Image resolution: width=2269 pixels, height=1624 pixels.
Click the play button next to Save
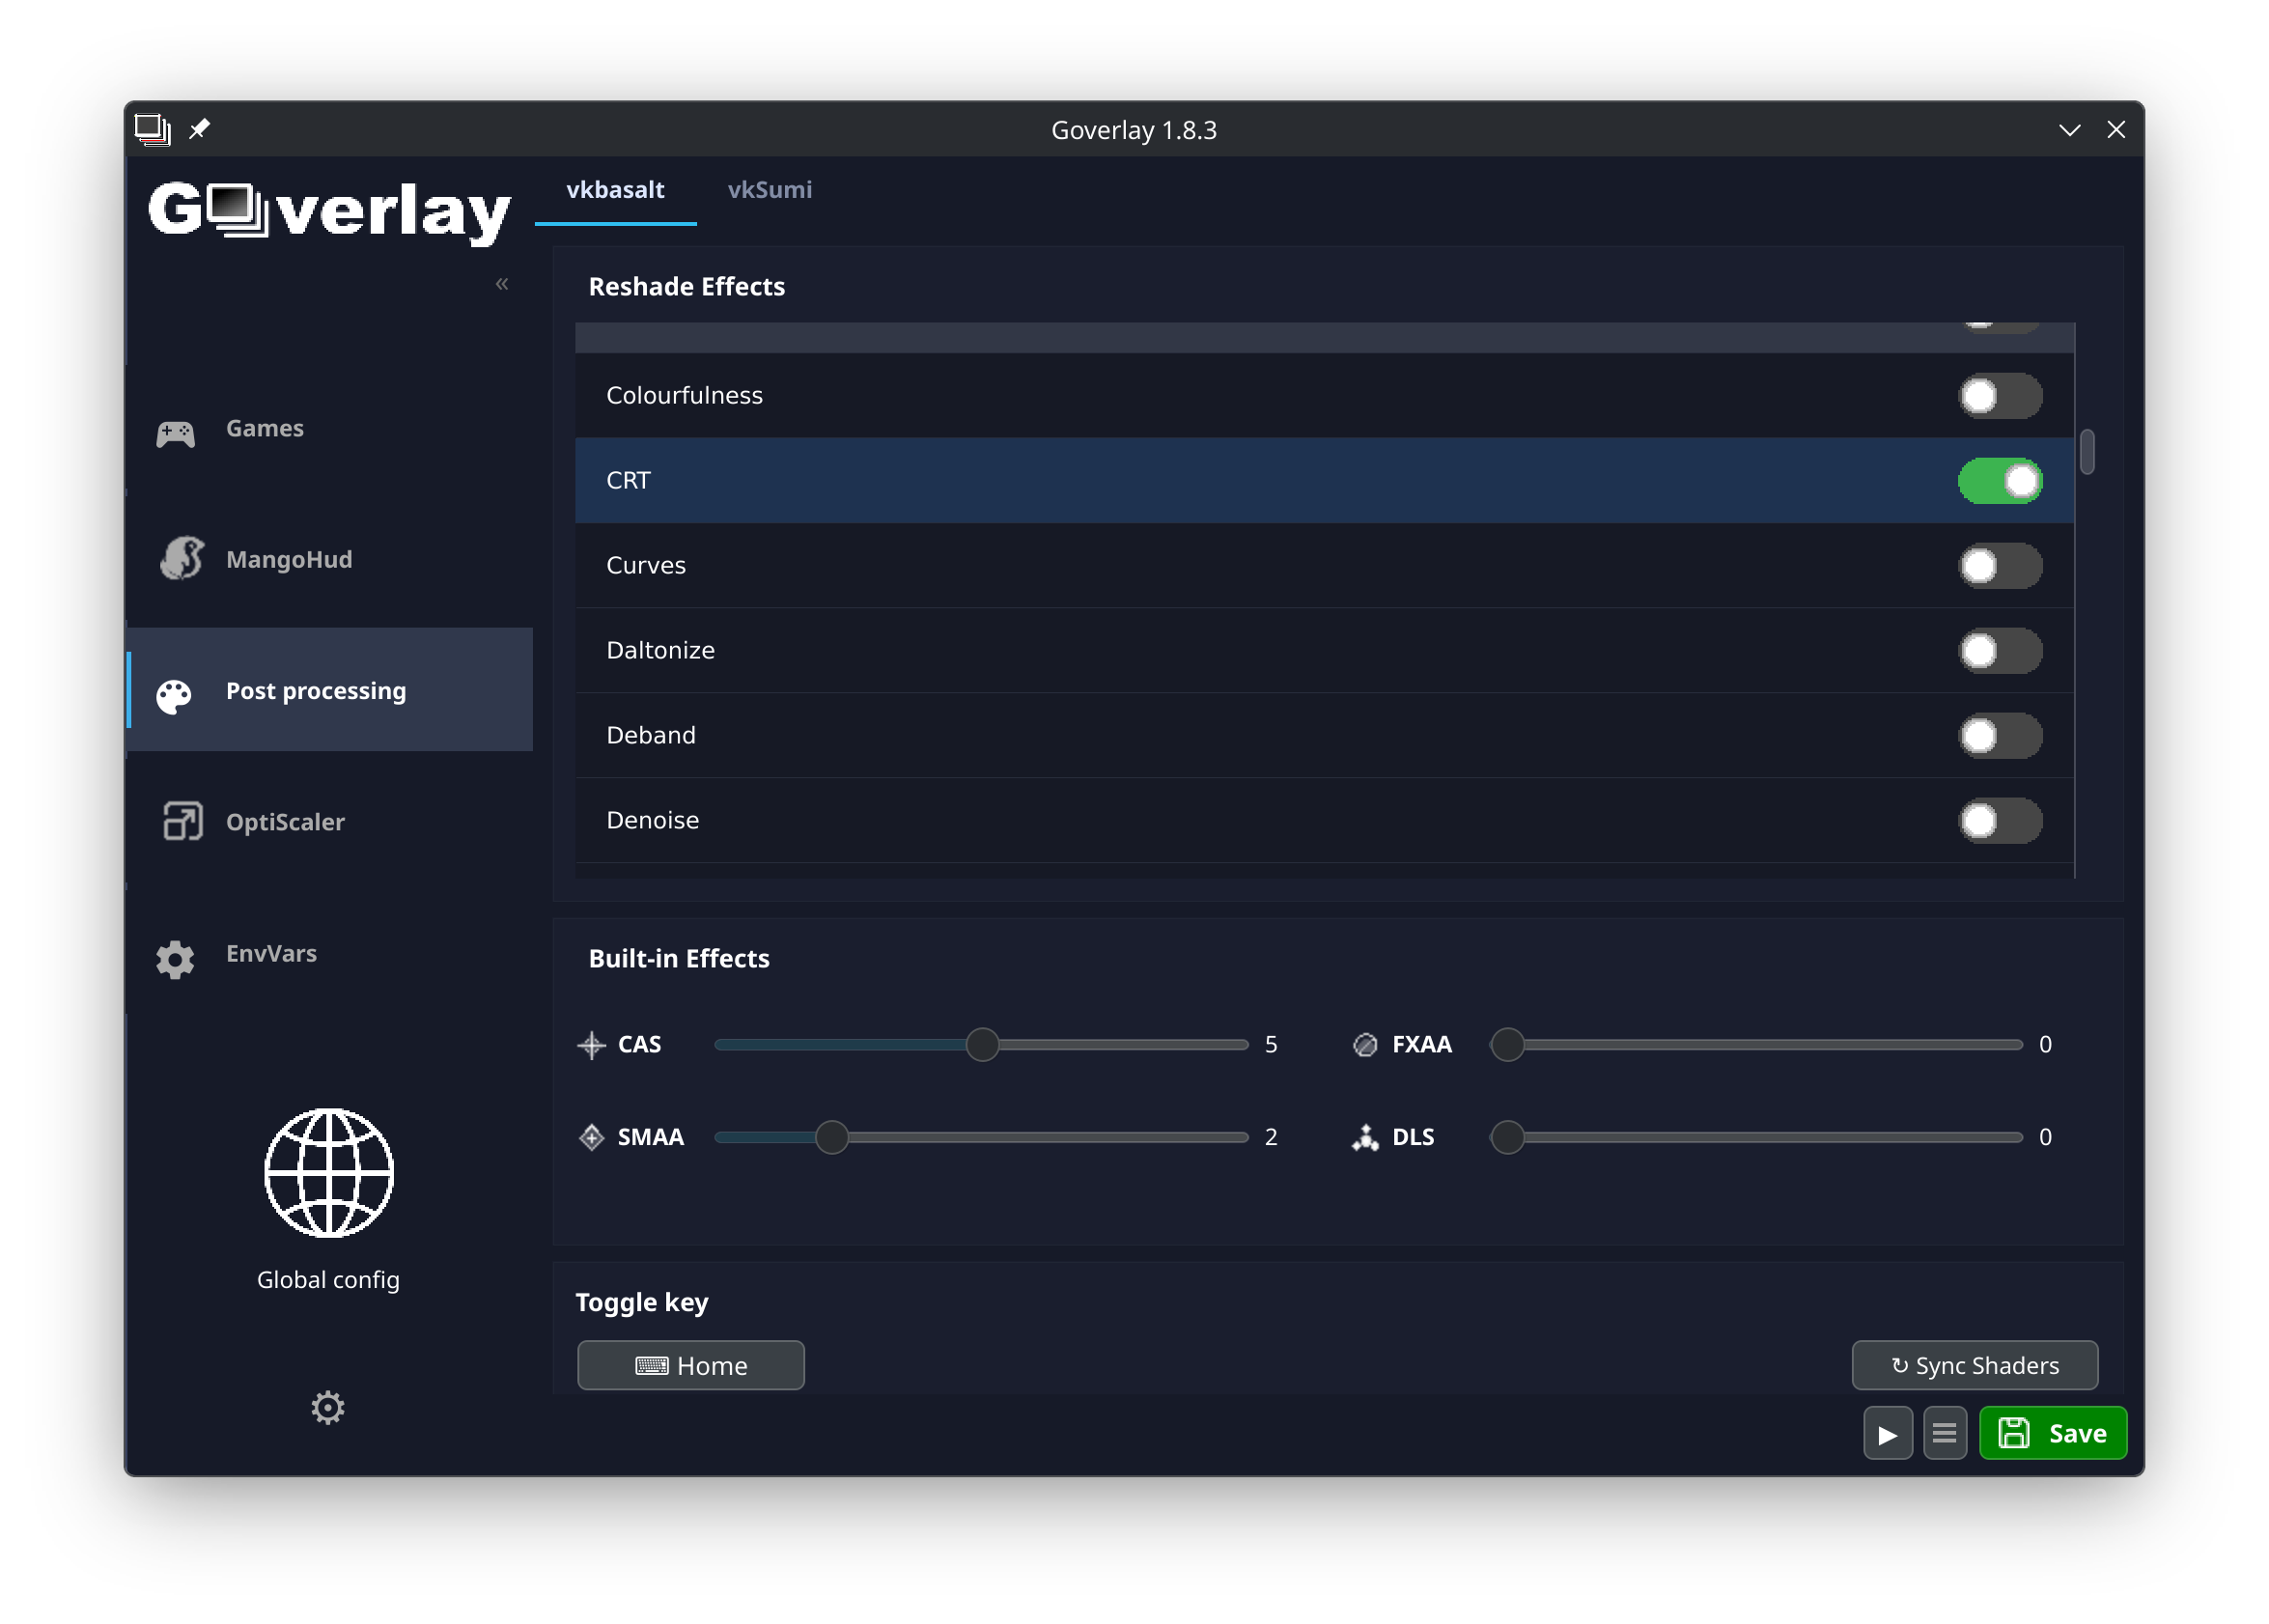pos(1887,1433)
